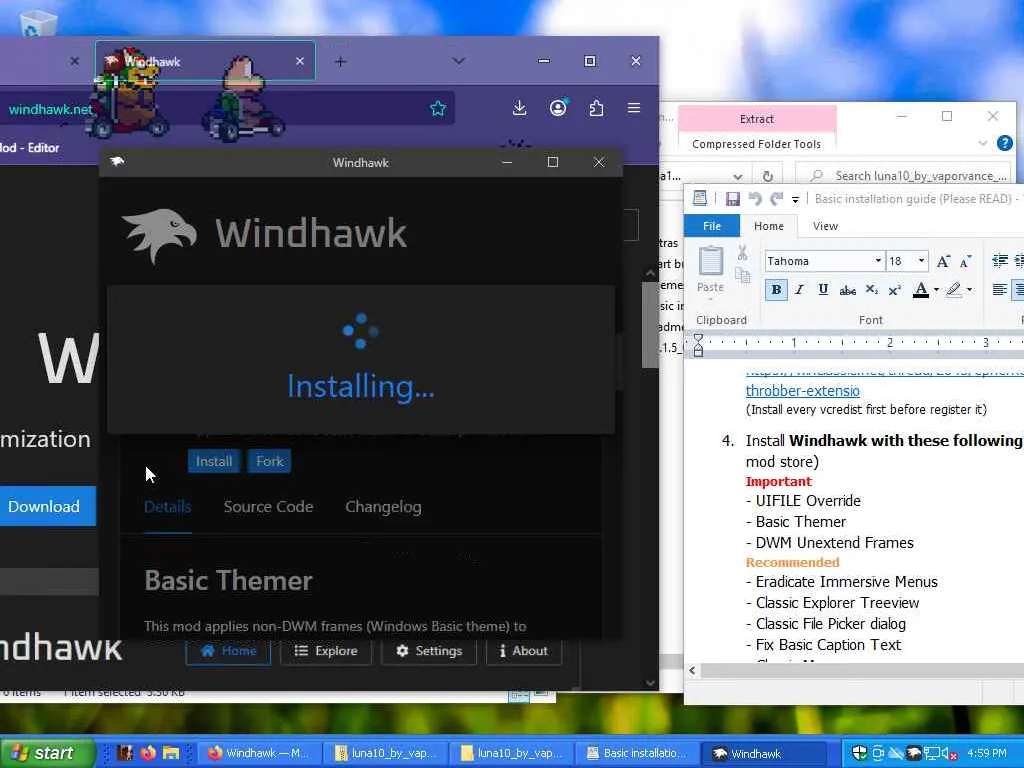
Task: Open the Windhawk Explore button
Action: click(326, 651)
